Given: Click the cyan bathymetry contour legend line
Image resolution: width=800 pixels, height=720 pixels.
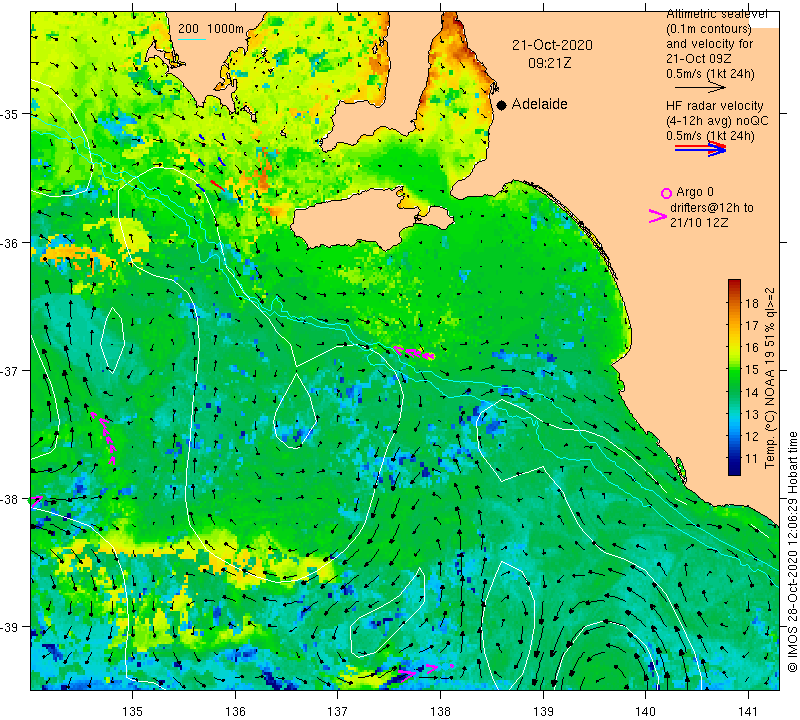Looking at the screenshot, I should (192, 39).
